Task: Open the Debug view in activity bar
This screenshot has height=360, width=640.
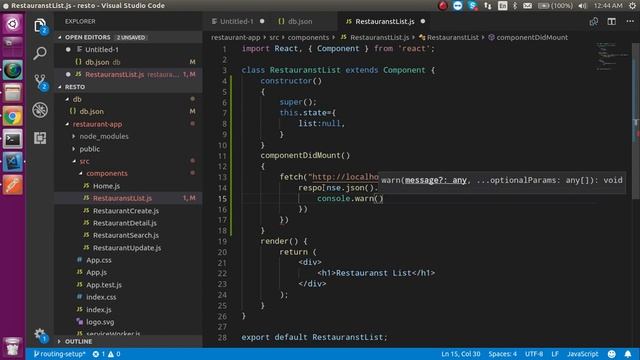Action: [40, 110]
